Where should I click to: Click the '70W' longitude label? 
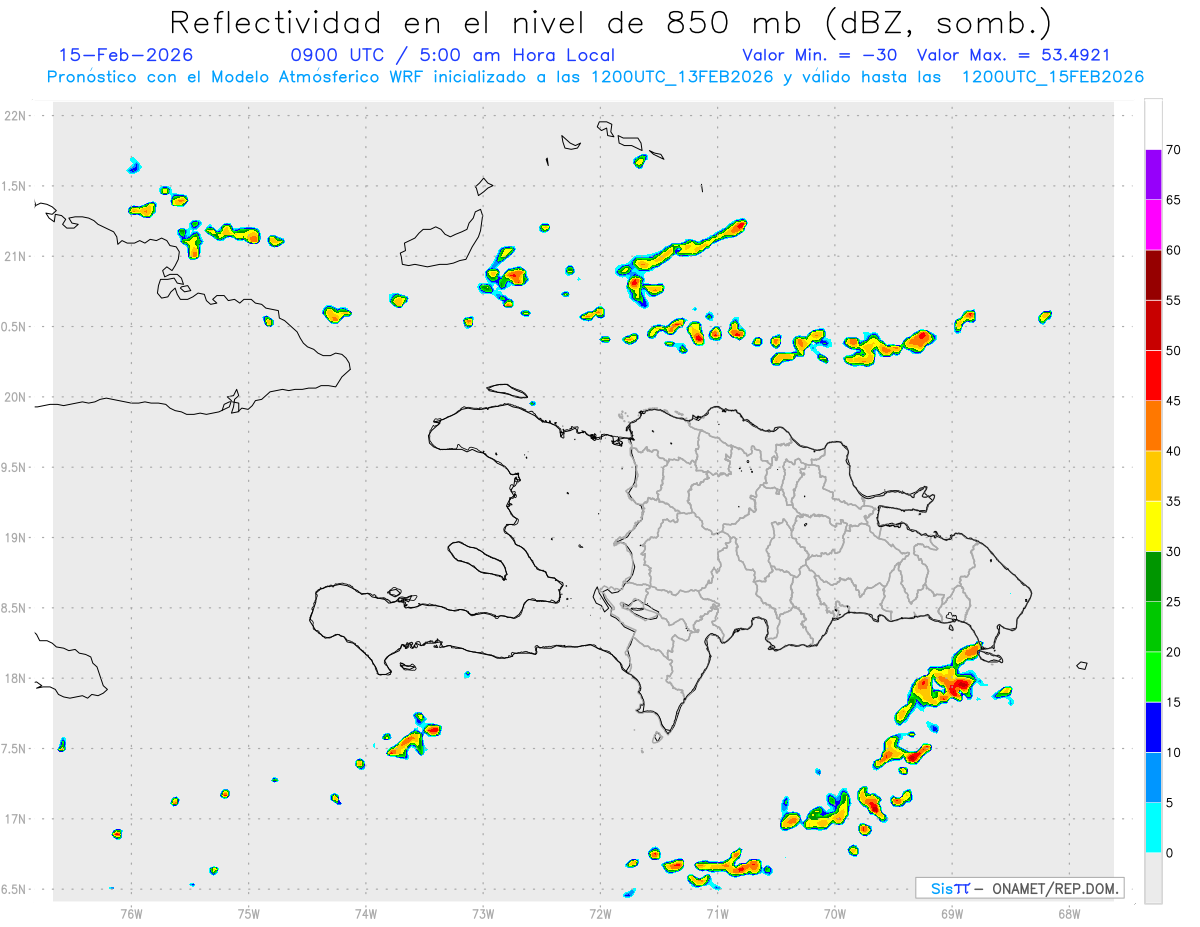point(835,913)
